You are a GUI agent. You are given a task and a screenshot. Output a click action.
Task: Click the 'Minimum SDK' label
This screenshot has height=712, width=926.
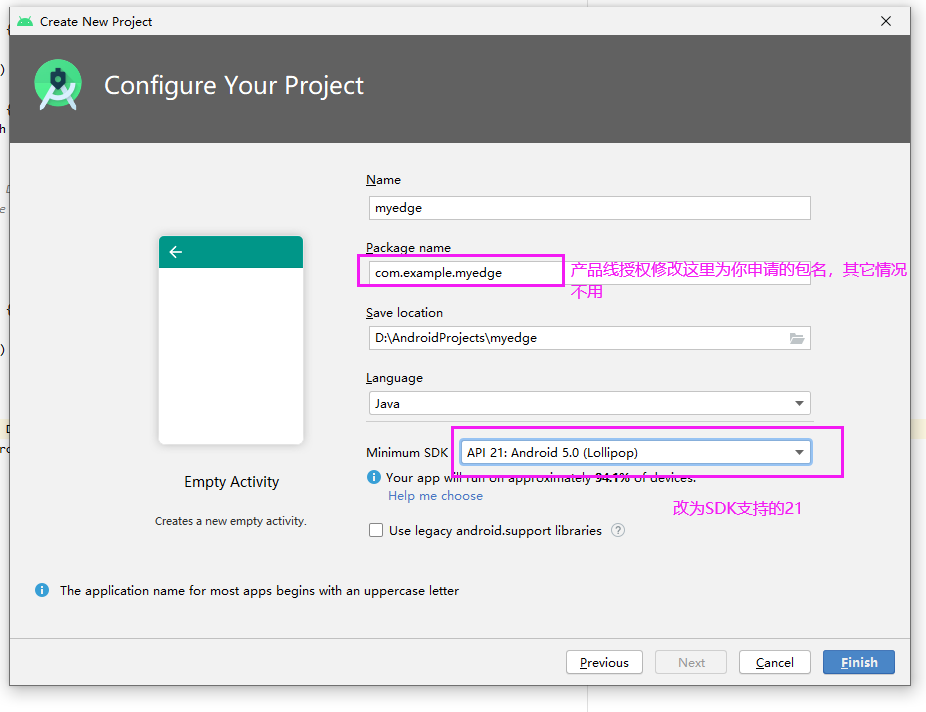point(407,453)
